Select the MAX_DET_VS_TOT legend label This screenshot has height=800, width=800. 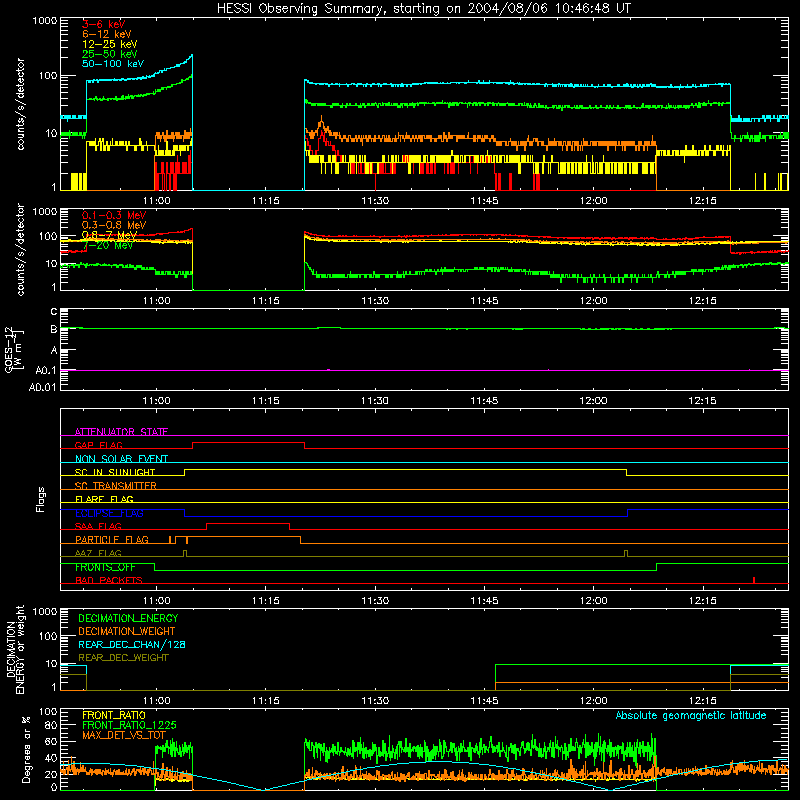click(124, 735)
